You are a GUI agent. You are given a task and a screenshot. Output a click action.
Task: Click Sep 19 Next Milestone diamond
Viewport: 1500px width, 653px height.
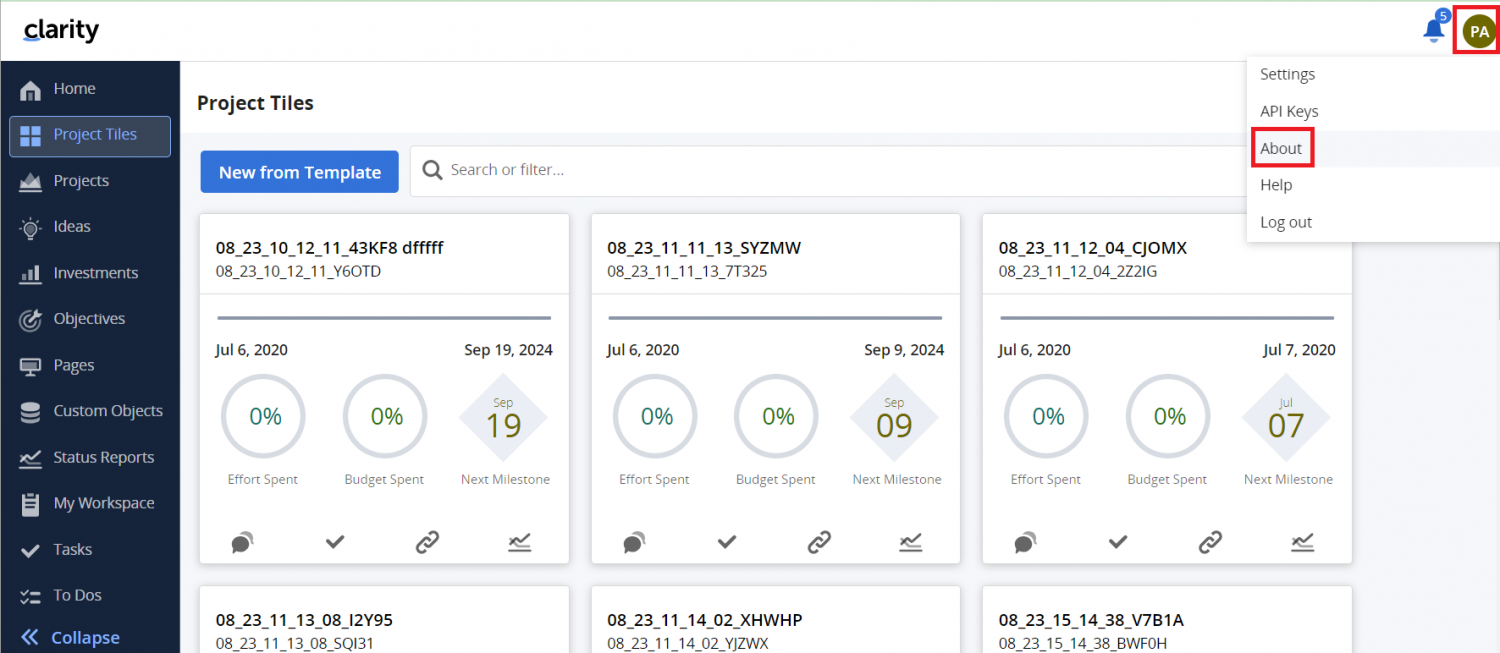coord(504,419)
